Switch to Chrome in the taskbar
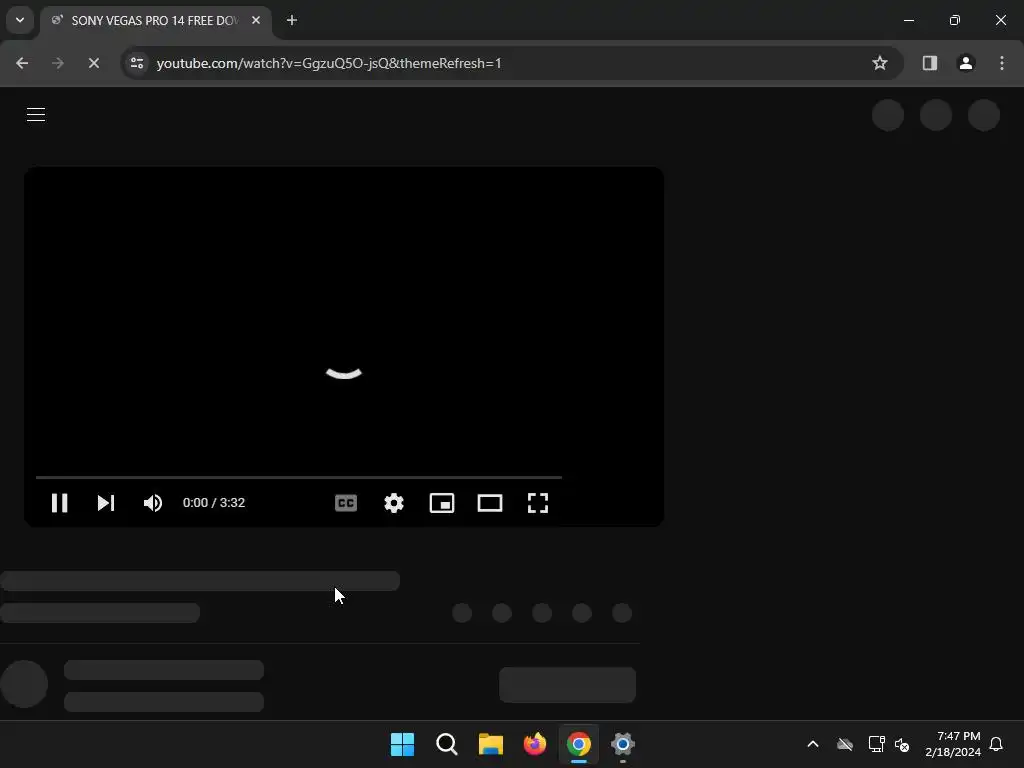Viewport: 1024px width, 768px height. (579, 744)
